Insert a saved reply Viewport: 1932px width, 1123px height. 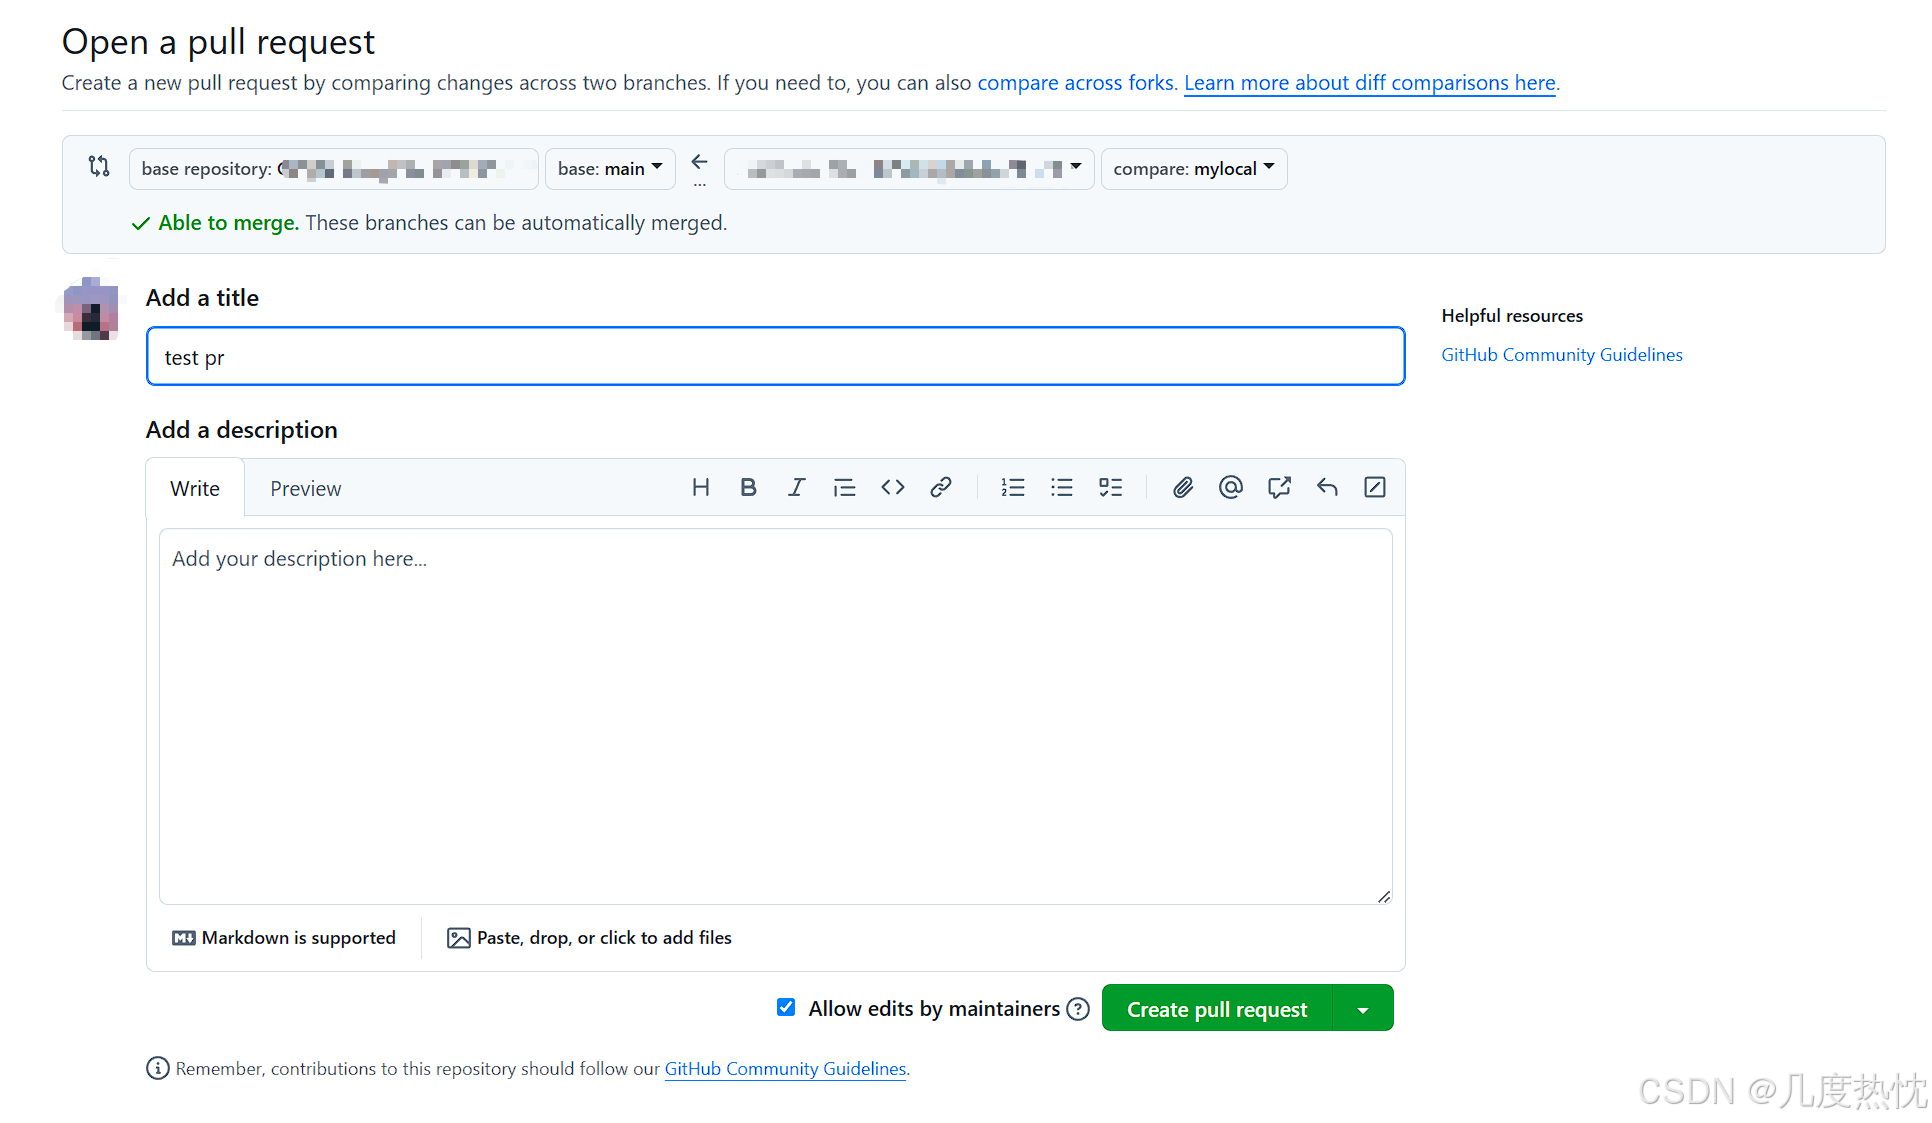(1327, 487)
